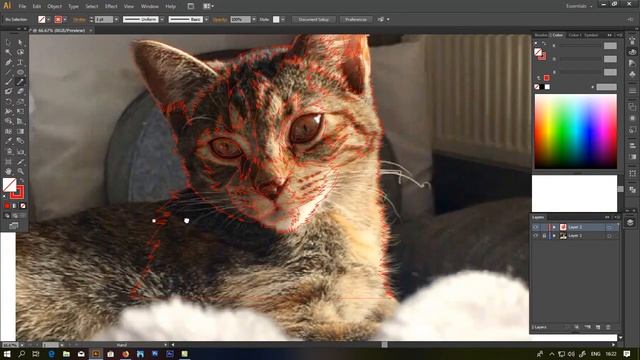Select the Rotate tool
The height and width of the screenshot is (360, 640).
tap(8, 102)
